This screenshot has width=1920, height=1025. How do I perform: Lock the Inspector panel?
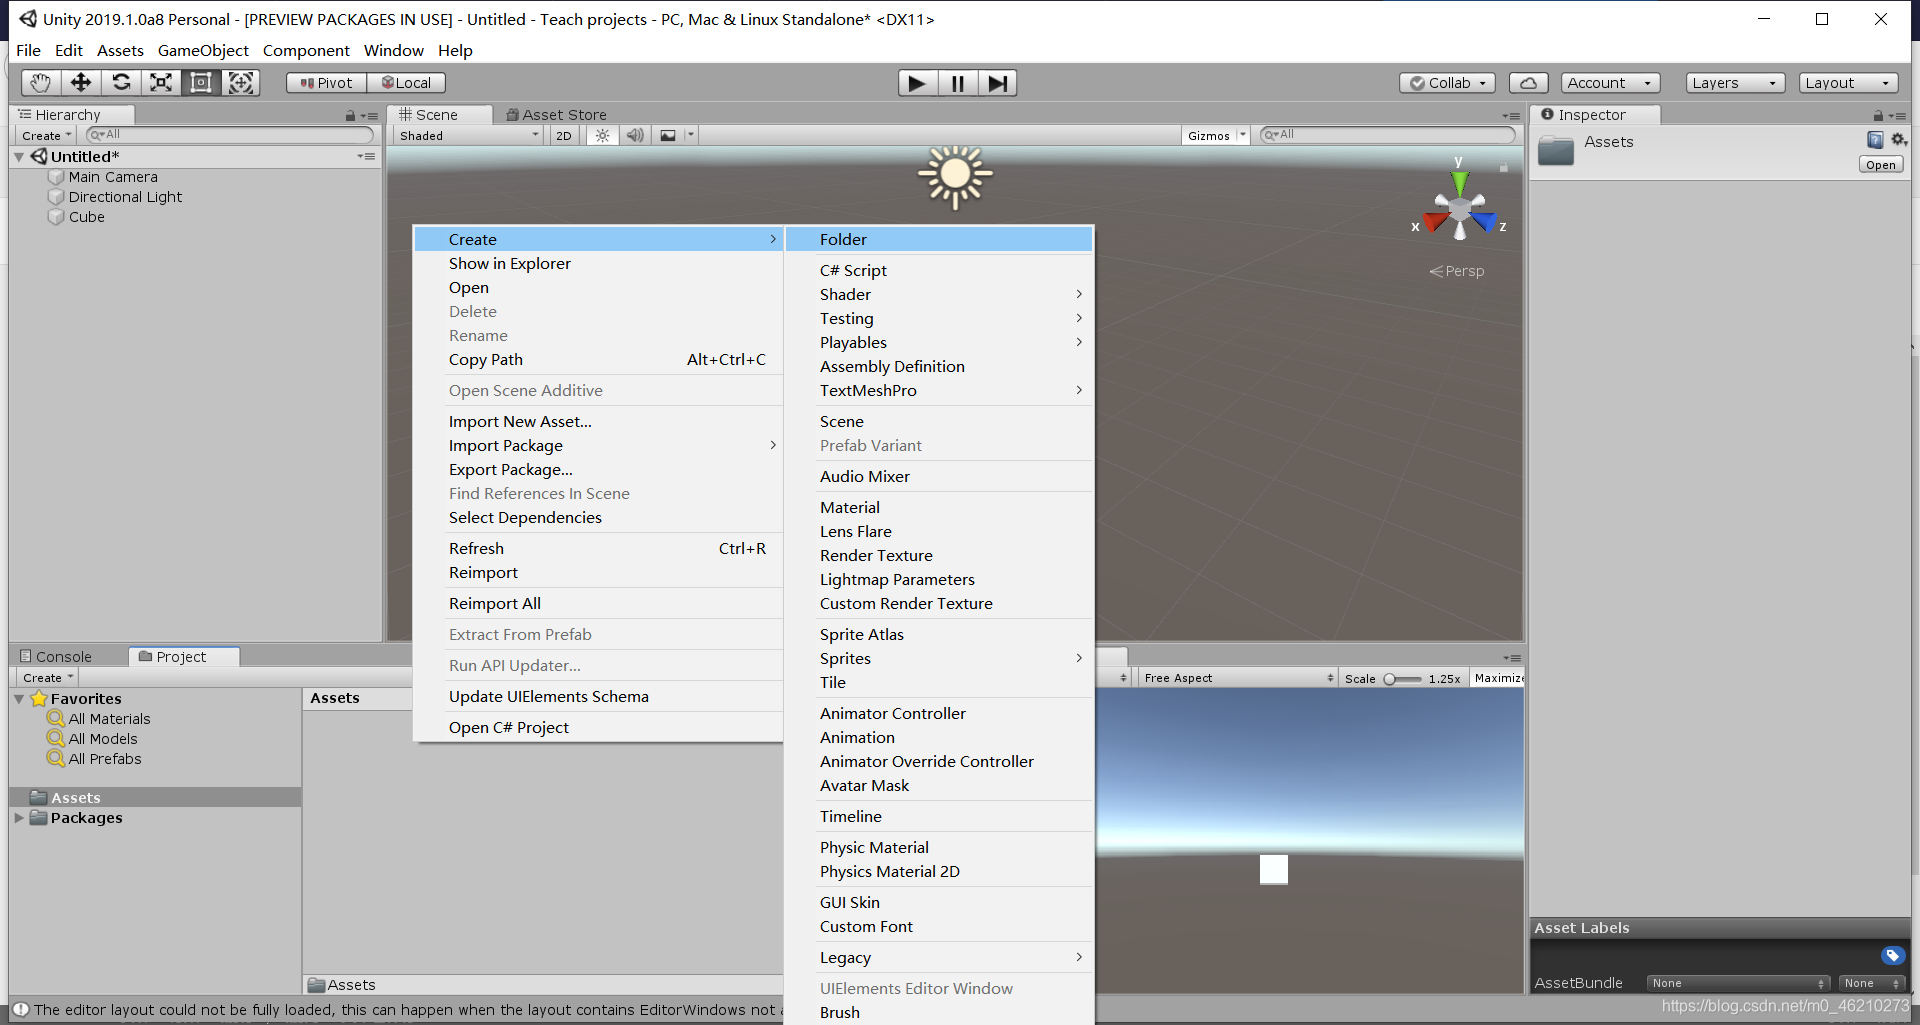[1878, 116]
